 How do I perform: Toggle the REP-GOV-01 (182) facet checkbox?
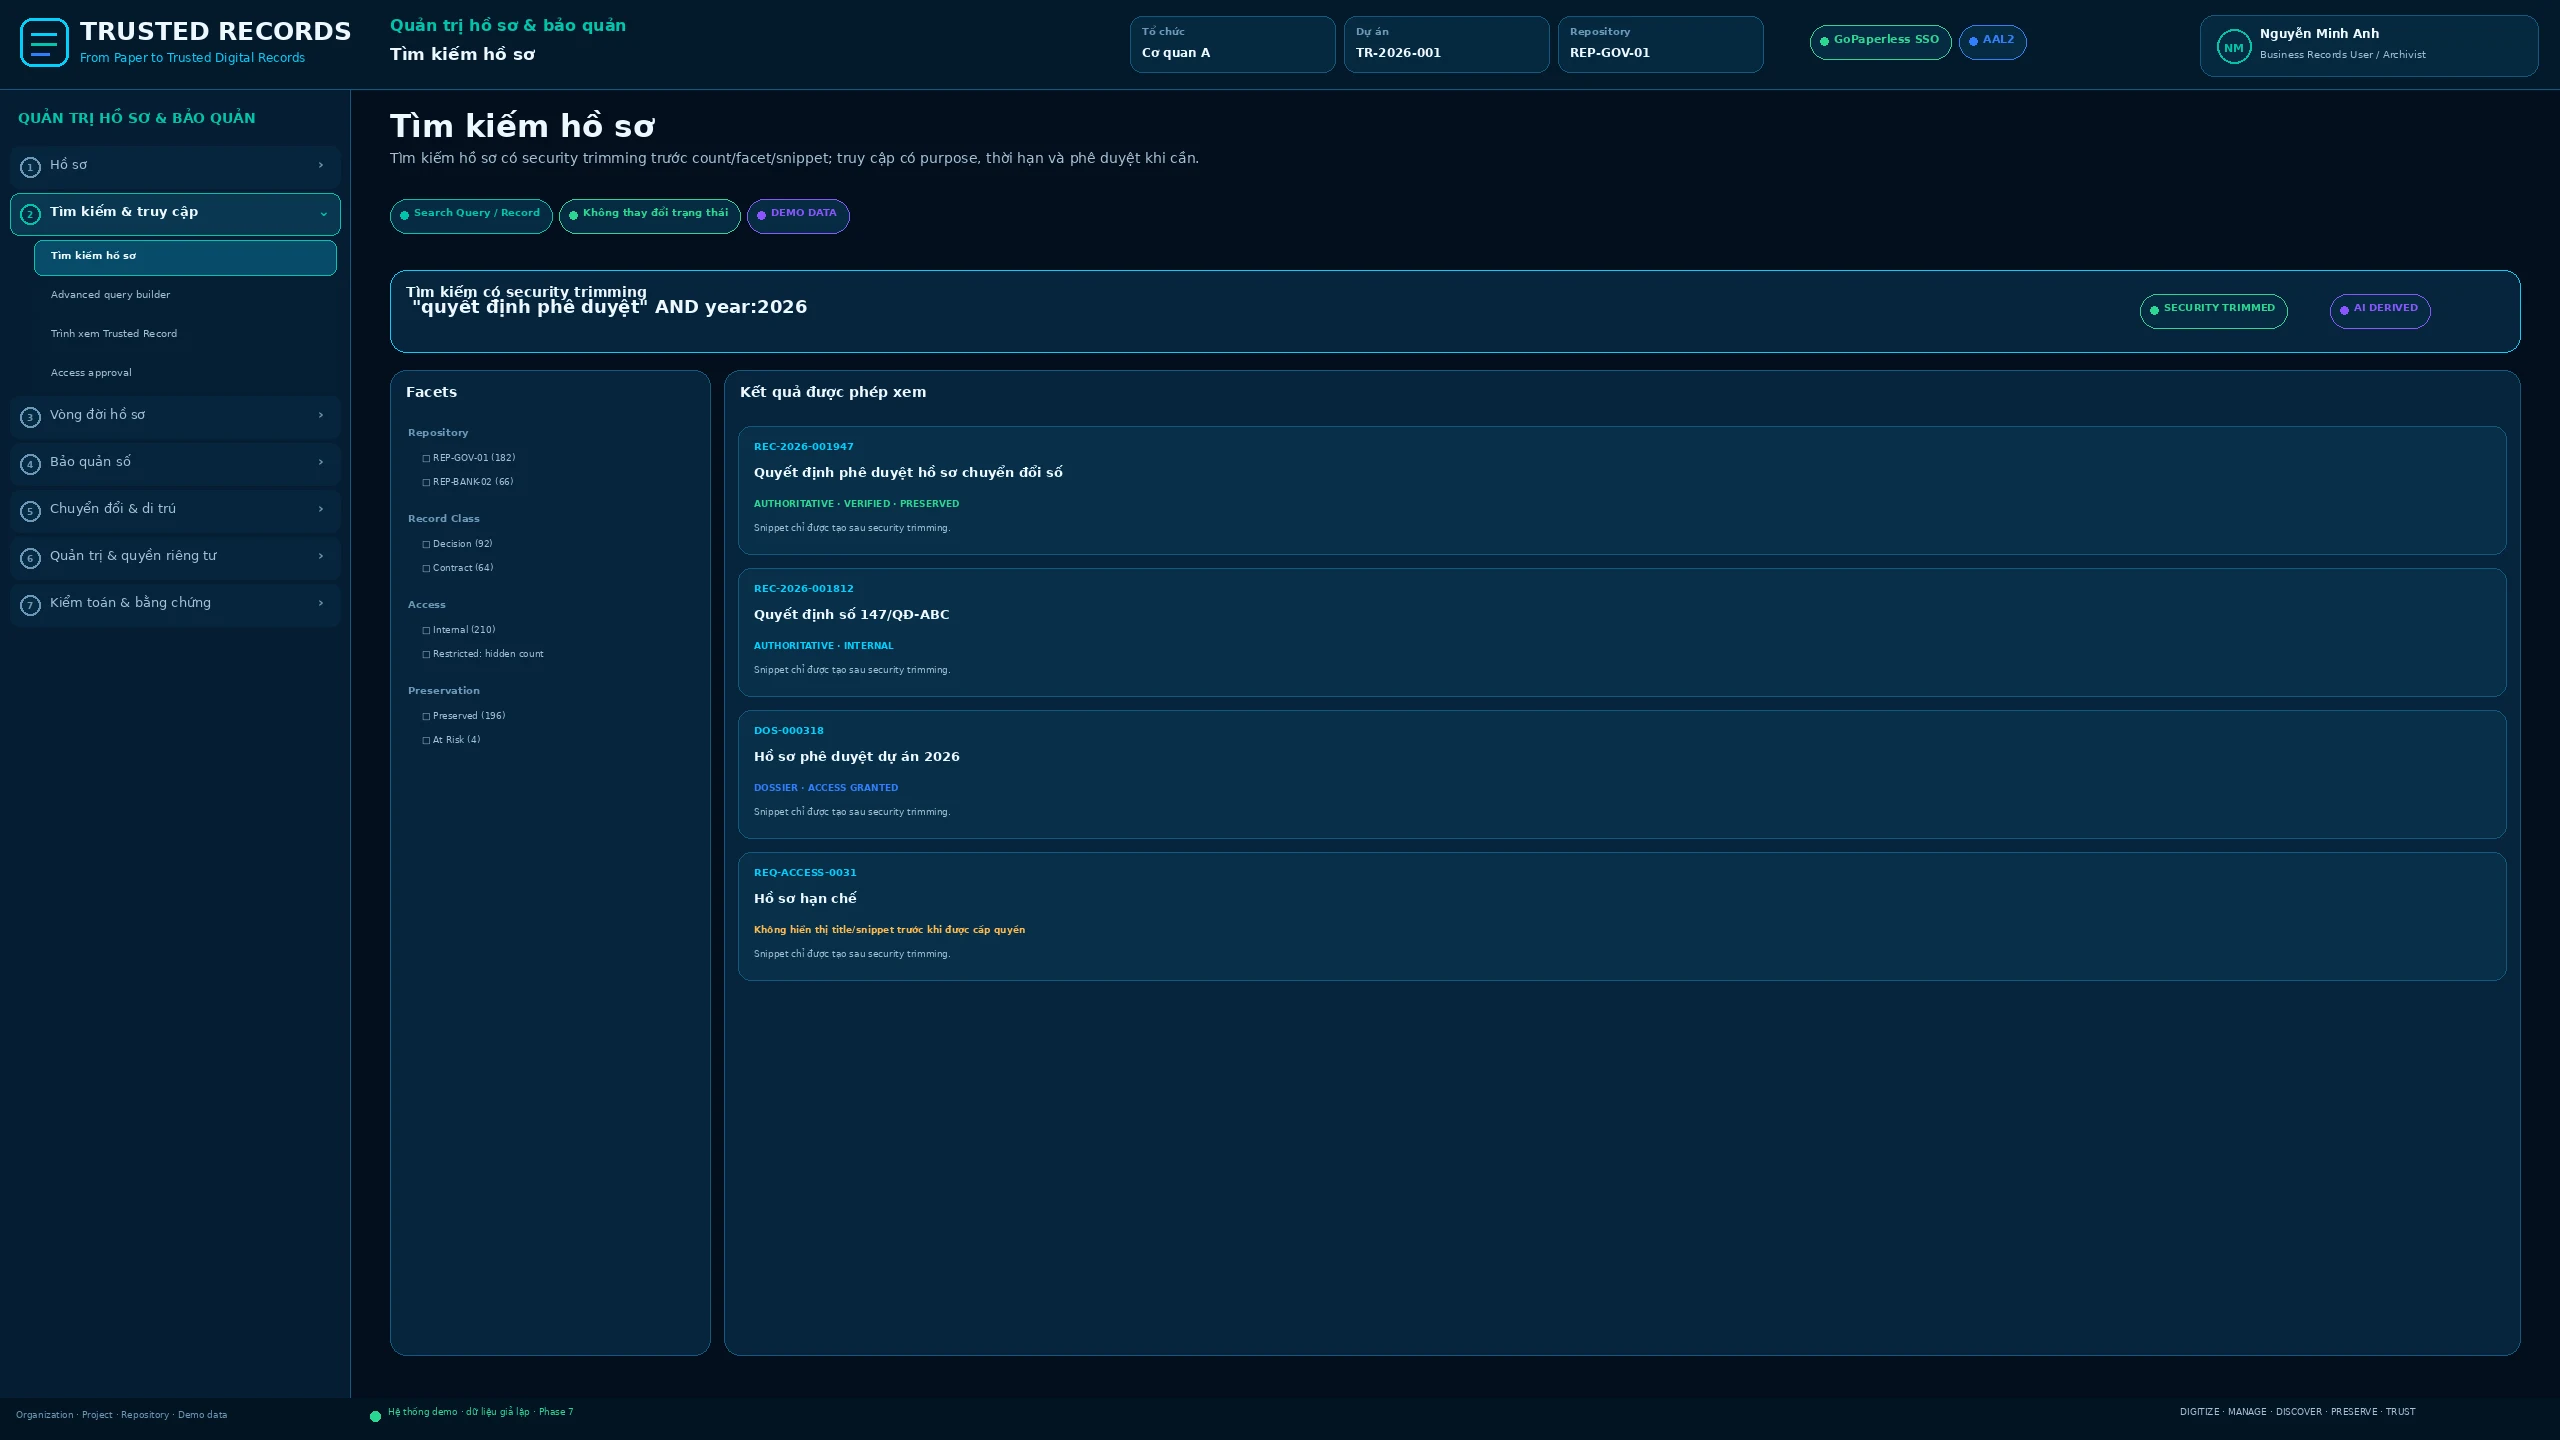426,458
